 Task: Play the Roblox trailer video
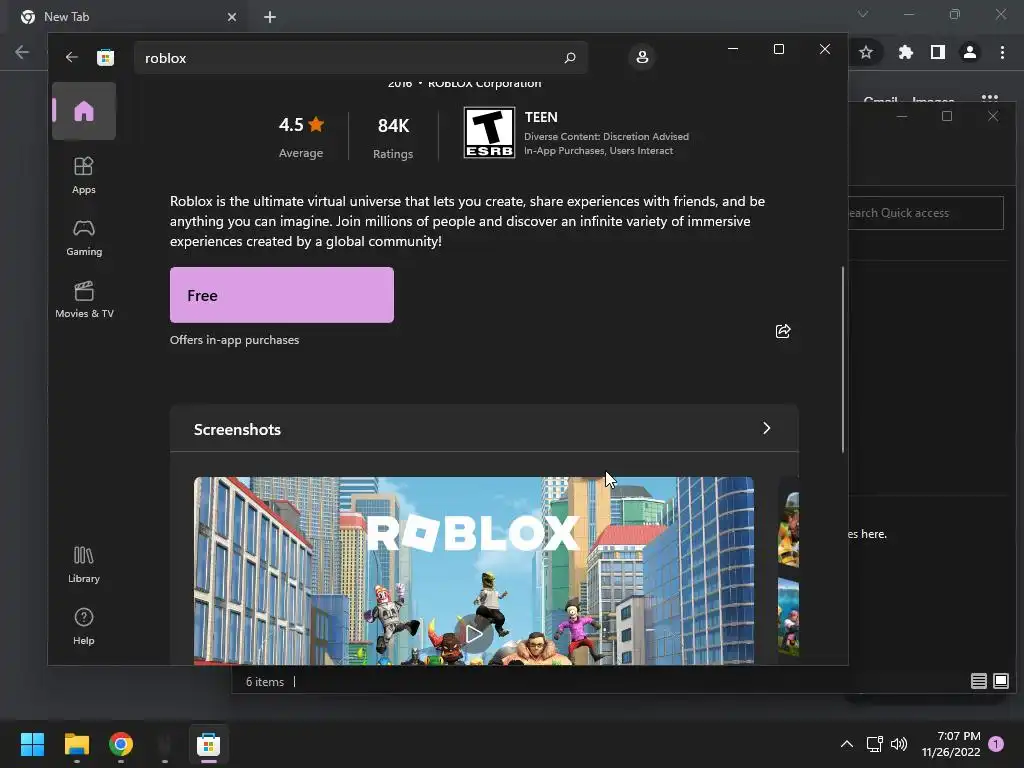click(473, 633)
